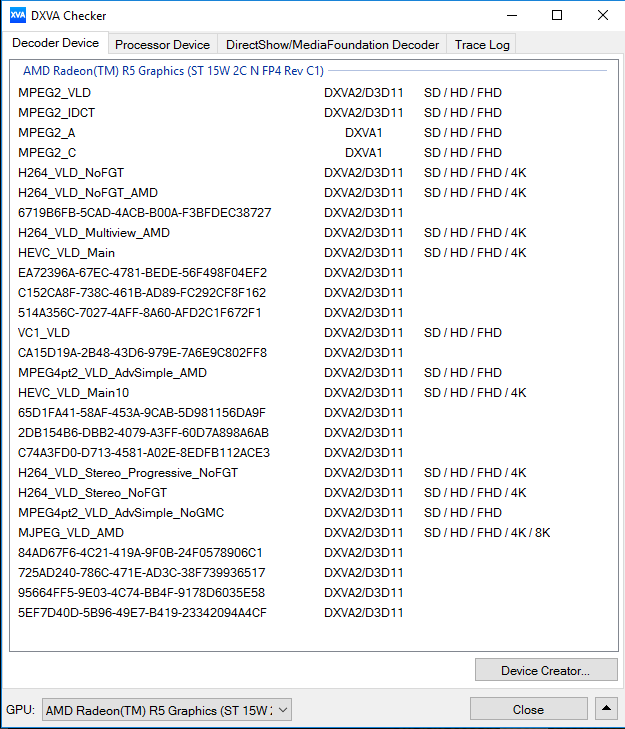This screenshot has height=729, width=625.
Task: Click the up-arrow expand button beside Close
Action: 606,709
